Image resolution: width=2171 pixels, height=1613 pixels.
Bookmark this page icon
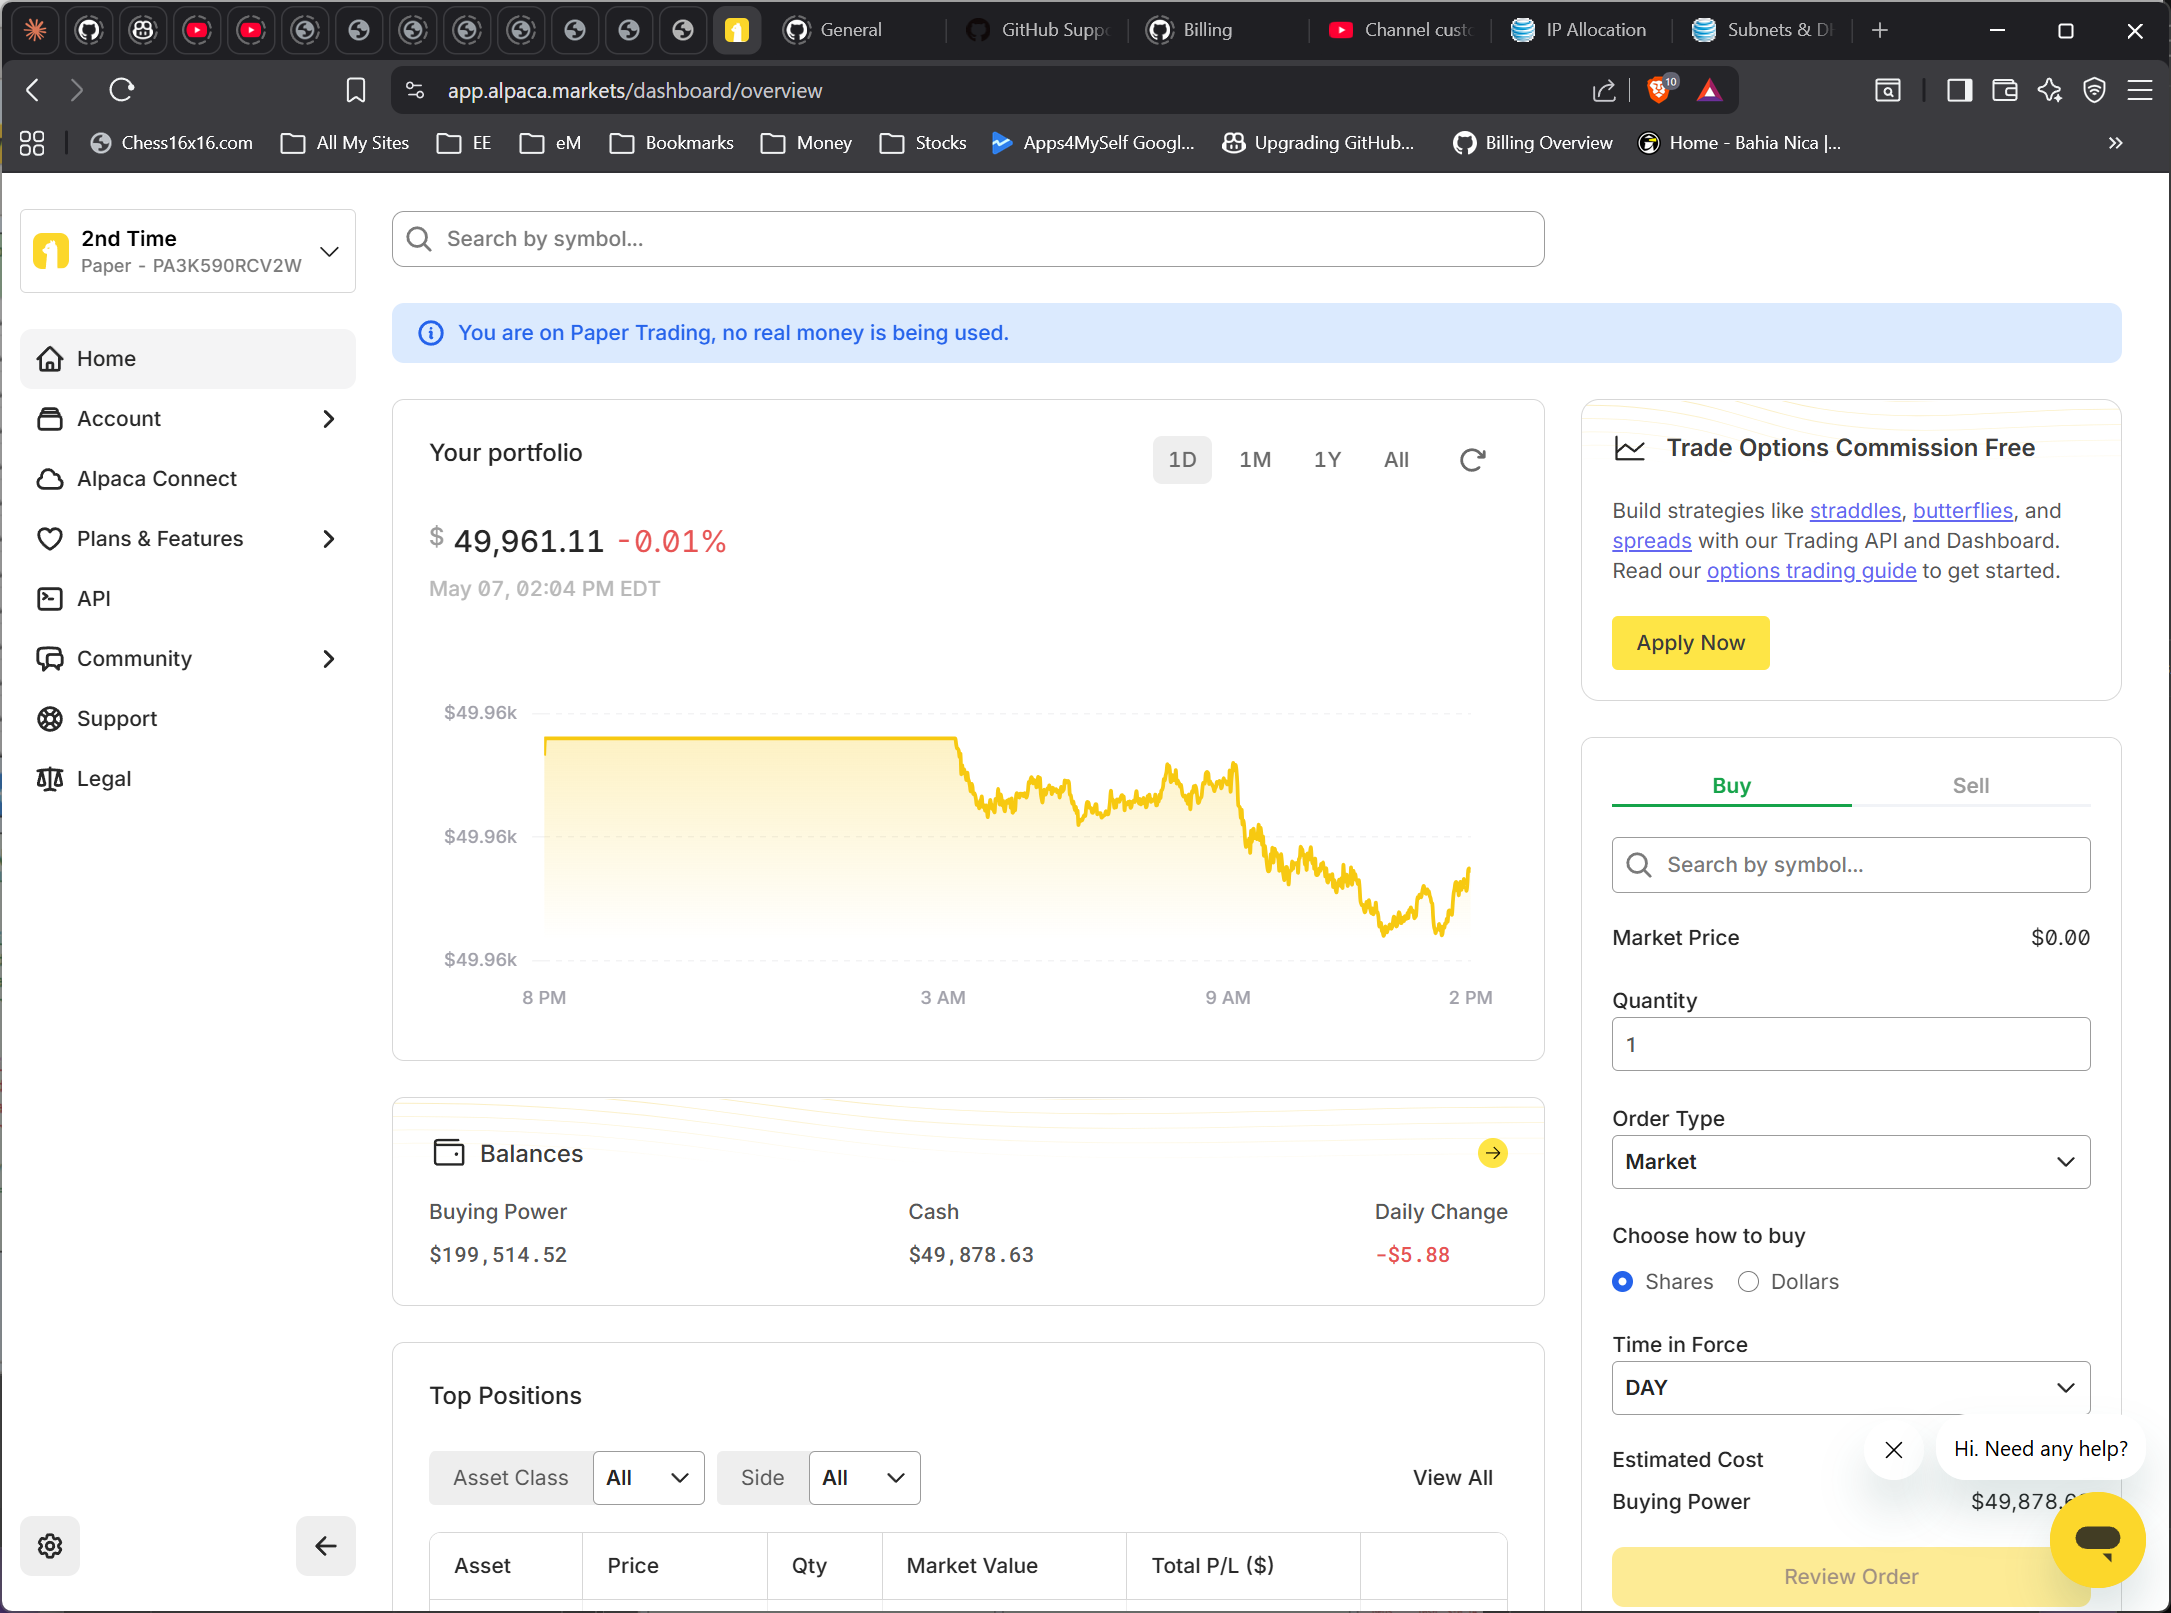(x=356, y=91)
